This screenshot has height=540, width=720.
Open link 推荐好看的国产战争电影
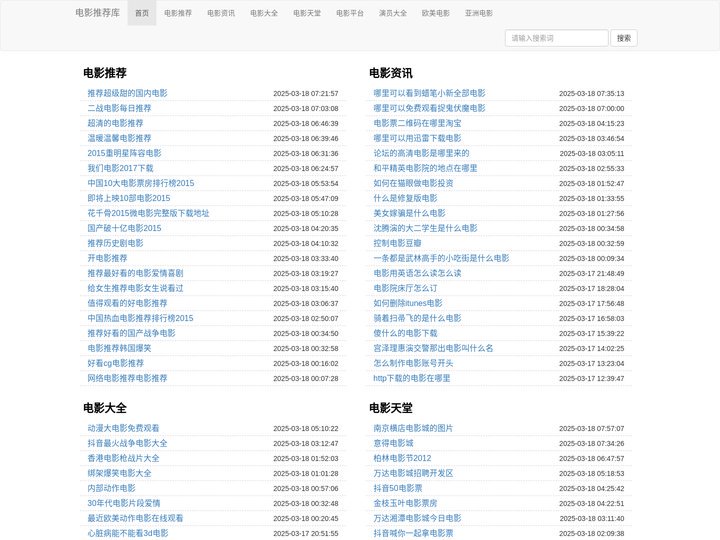131,333
